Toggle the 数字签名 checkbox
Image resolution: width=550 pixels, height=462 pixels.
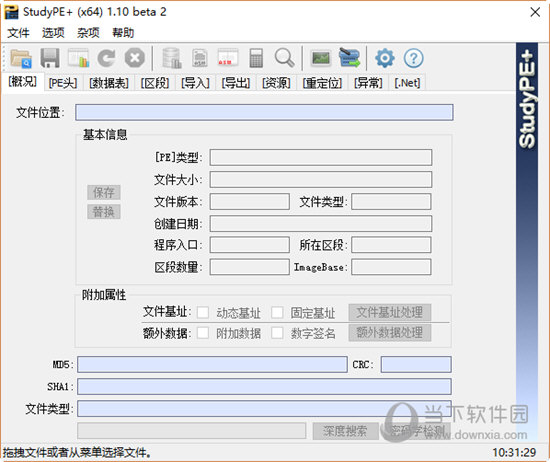pyautogui.click(x=277, y=333)
